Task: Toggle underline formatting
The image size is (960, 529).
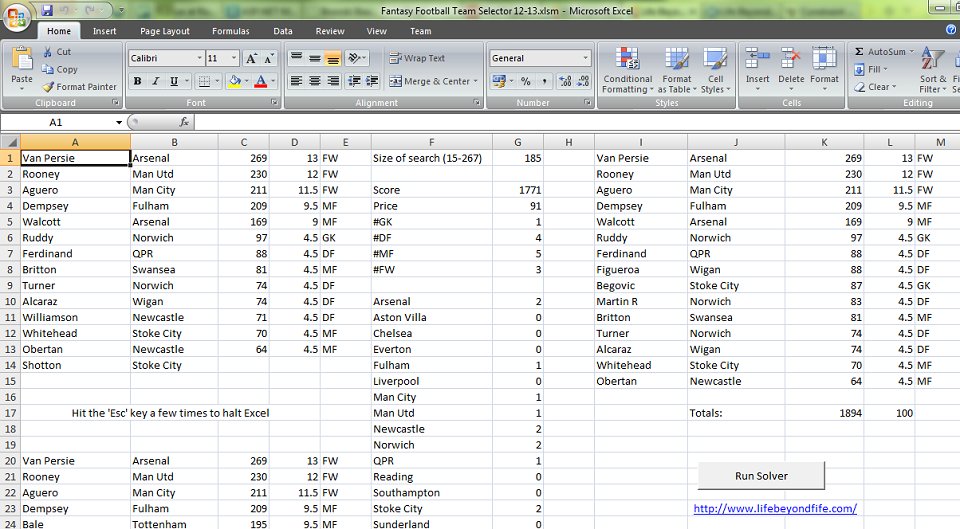Action: (174, 81)
